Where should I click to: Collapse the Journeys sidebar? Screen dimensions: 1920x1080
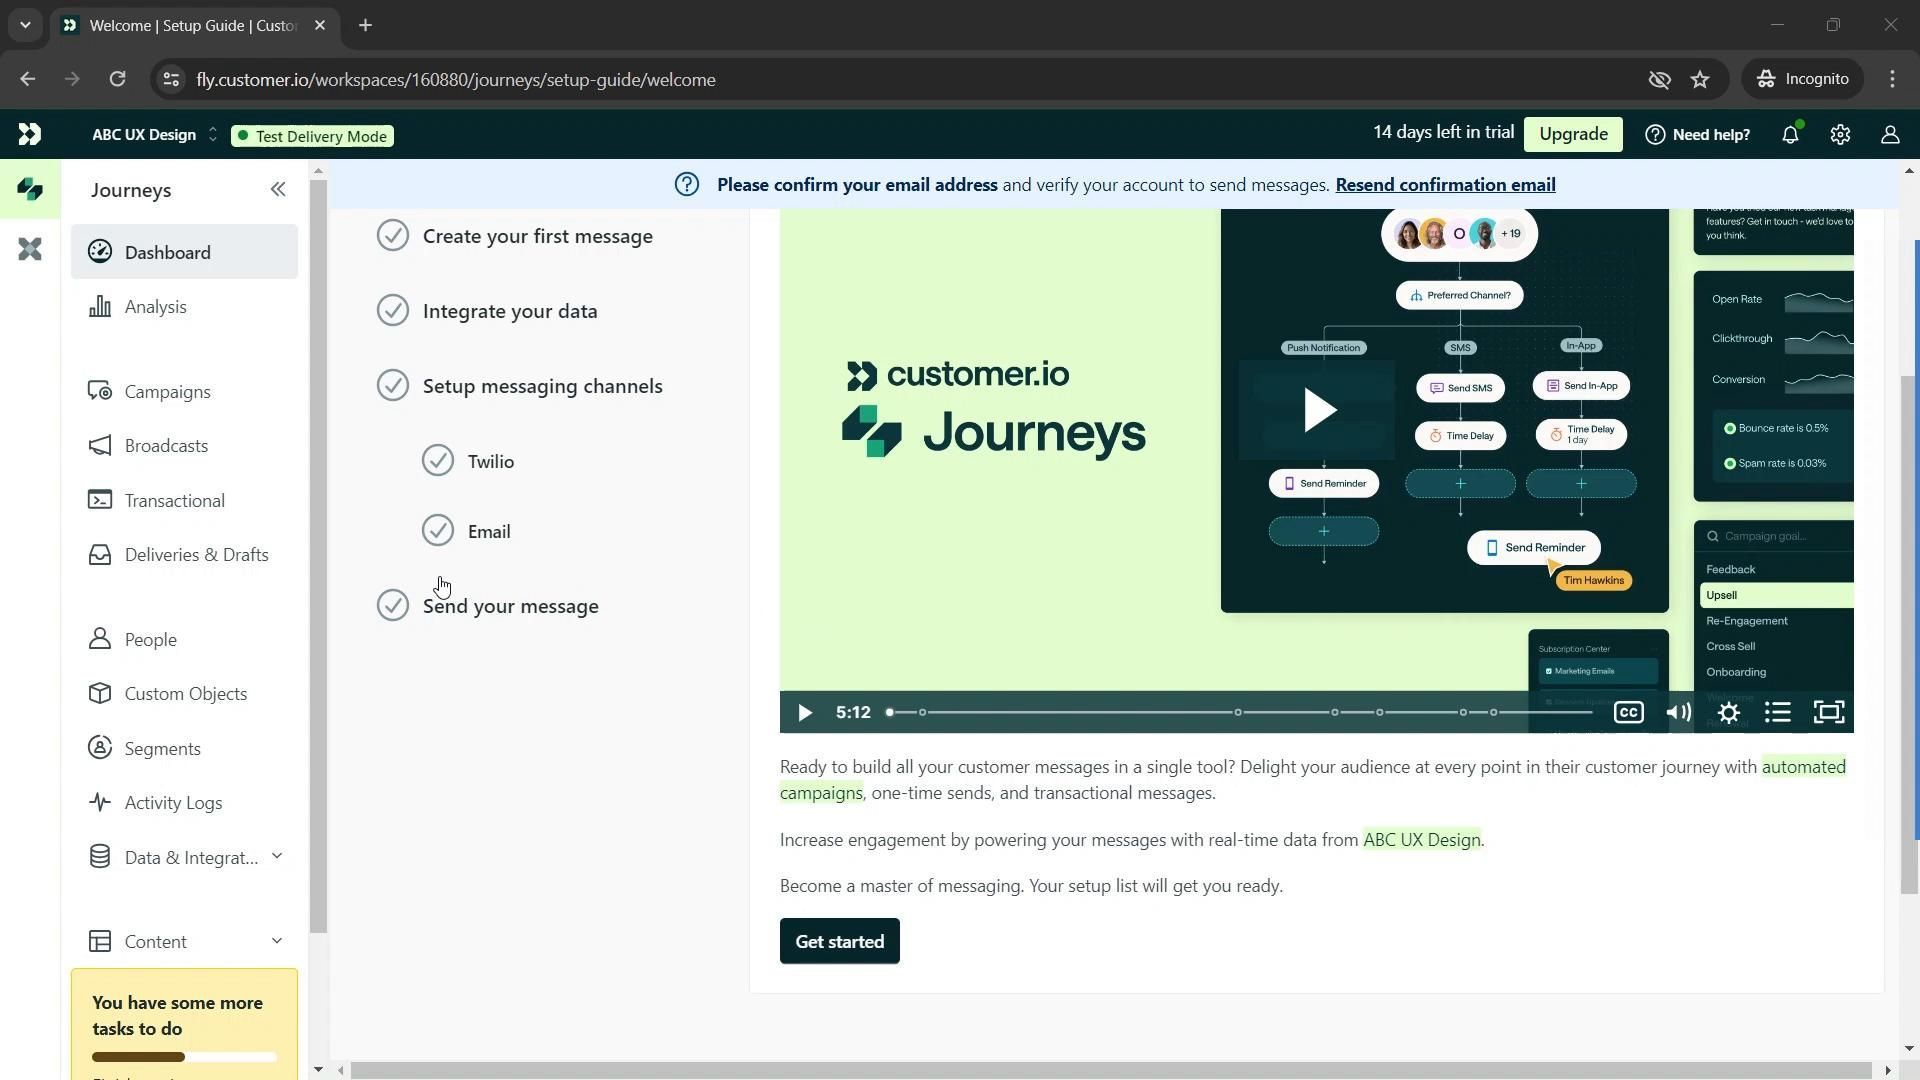click(278, 190)
